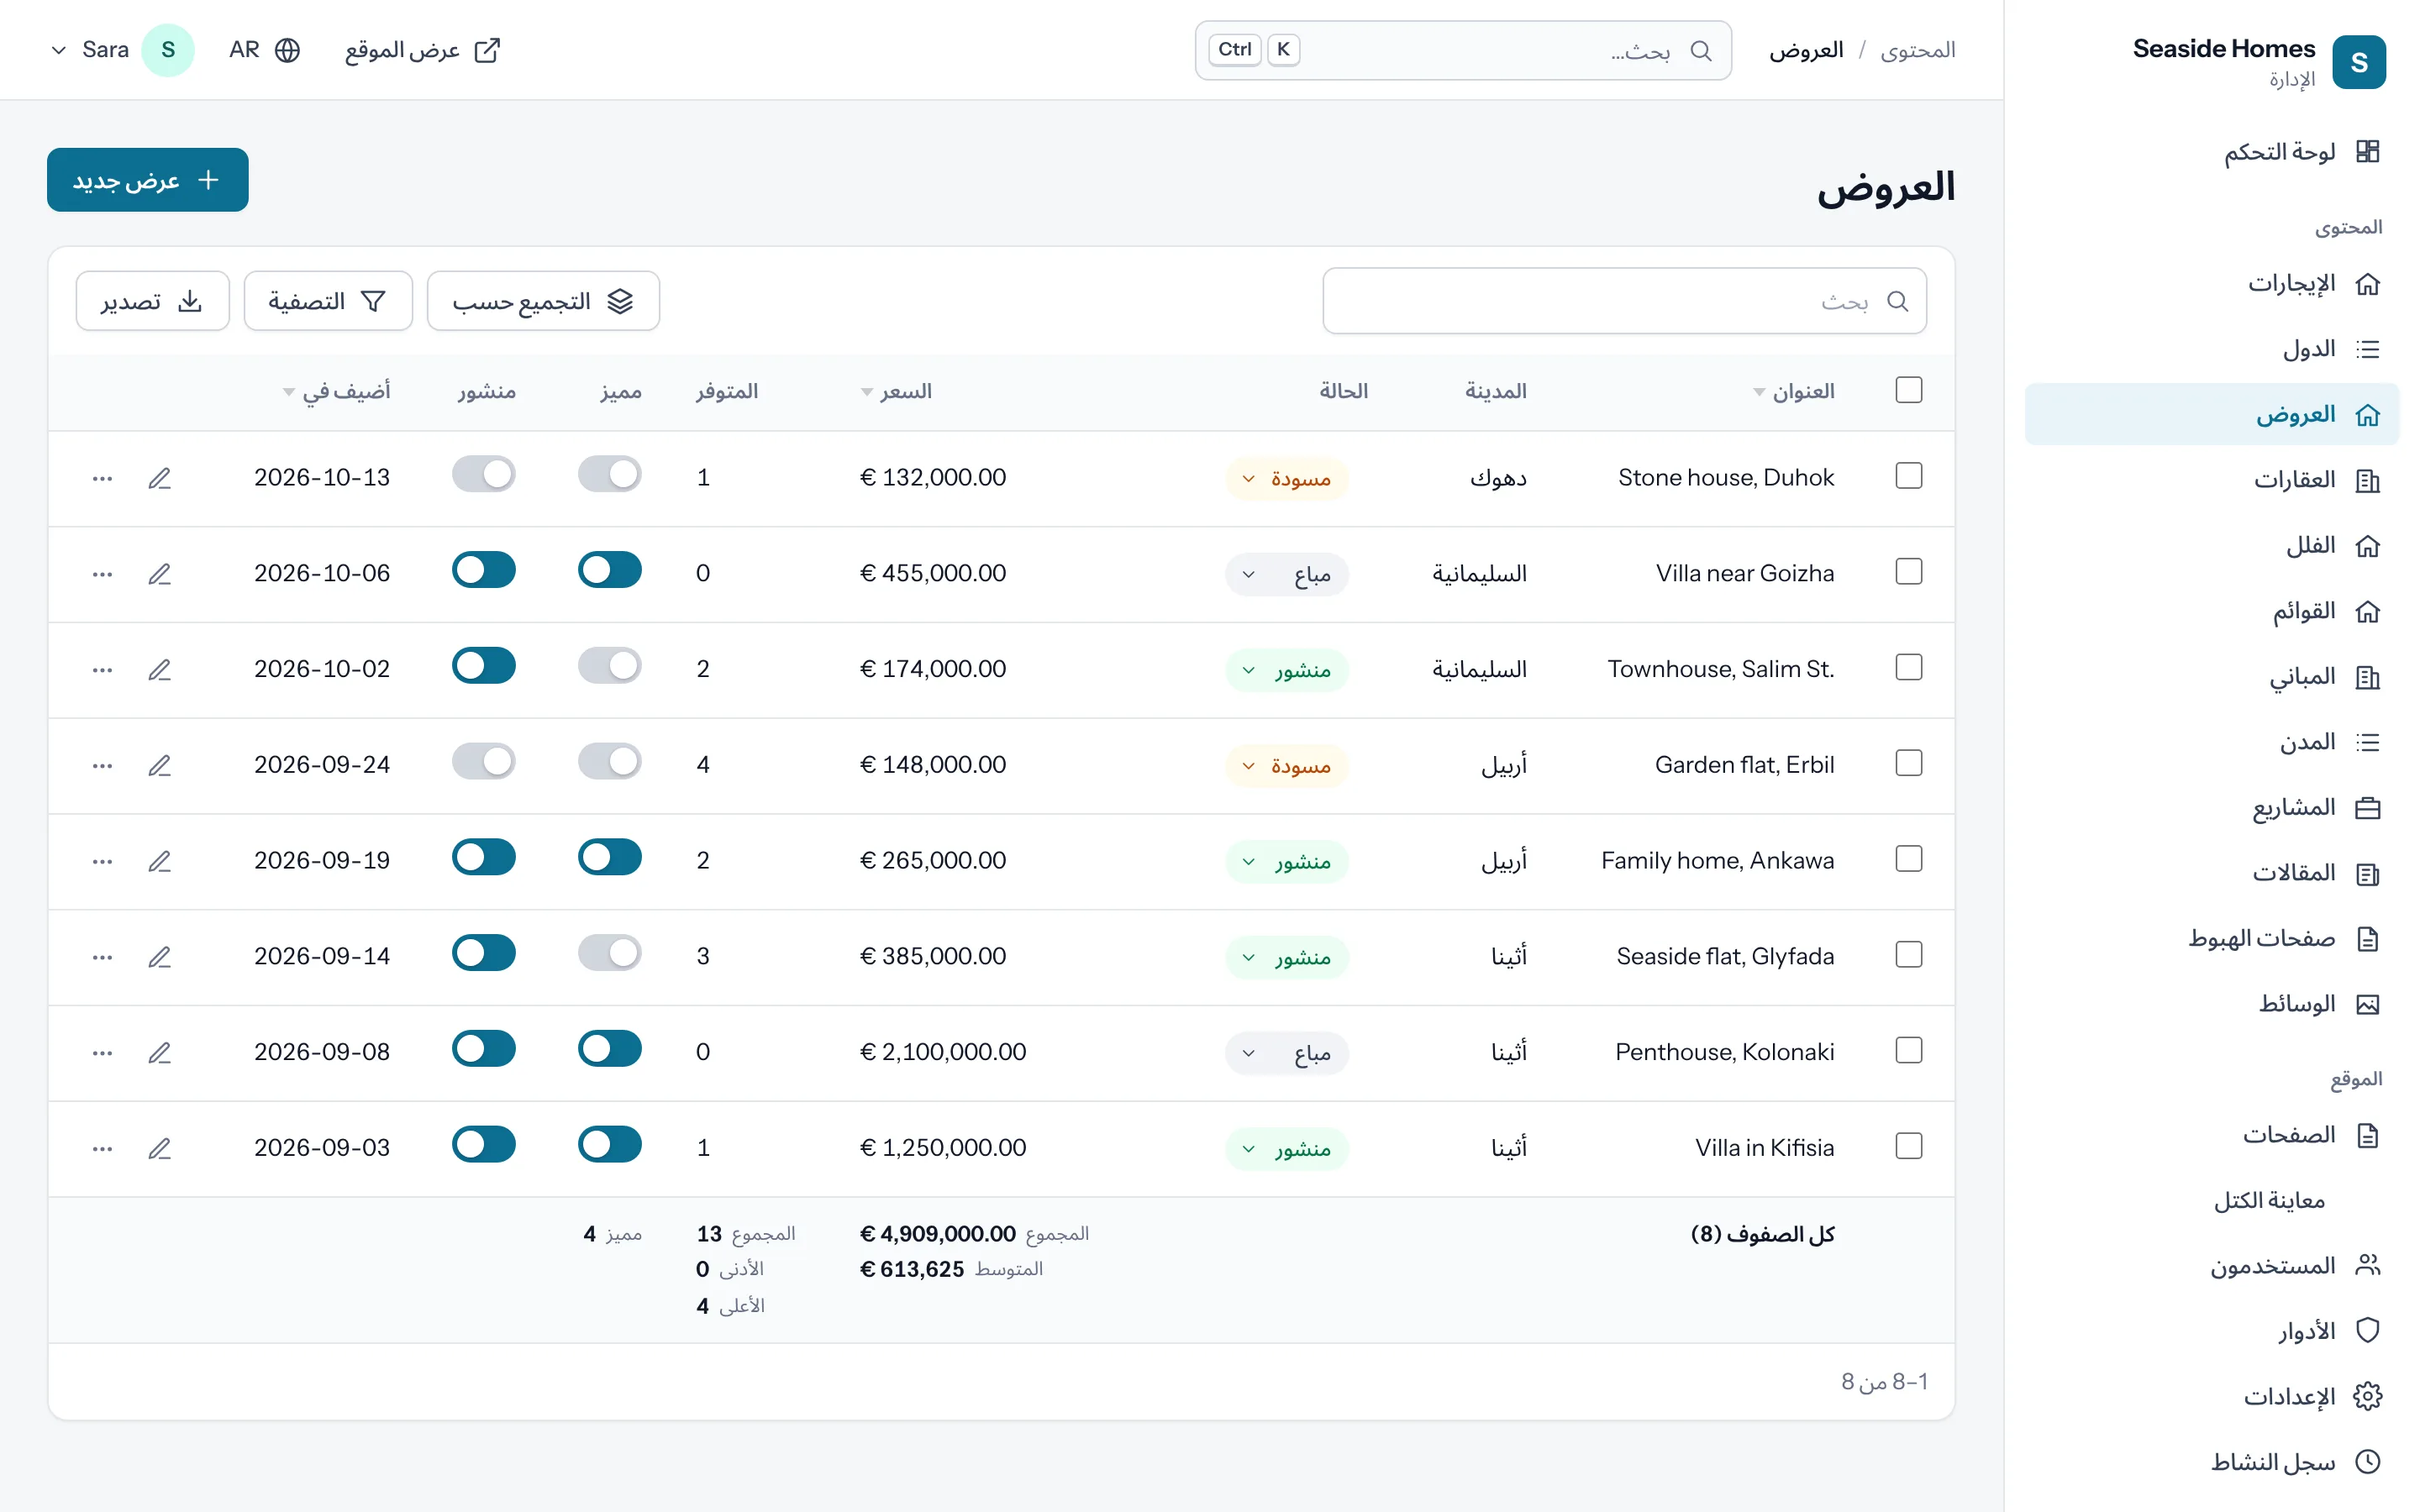2420x1512 pixels.
Task: Click المحتوى breadcrumb link
Action: [x=1917, y=50]
